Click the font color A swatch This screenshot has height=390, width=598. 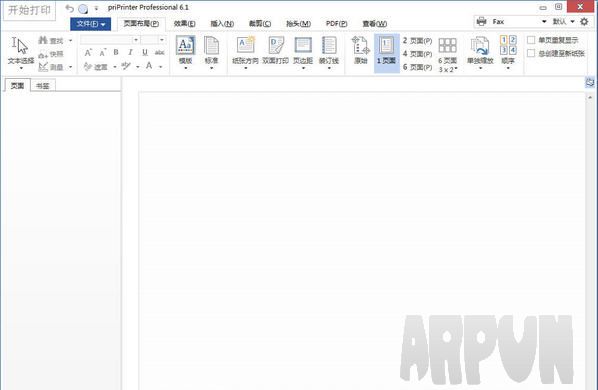[149, 66]
